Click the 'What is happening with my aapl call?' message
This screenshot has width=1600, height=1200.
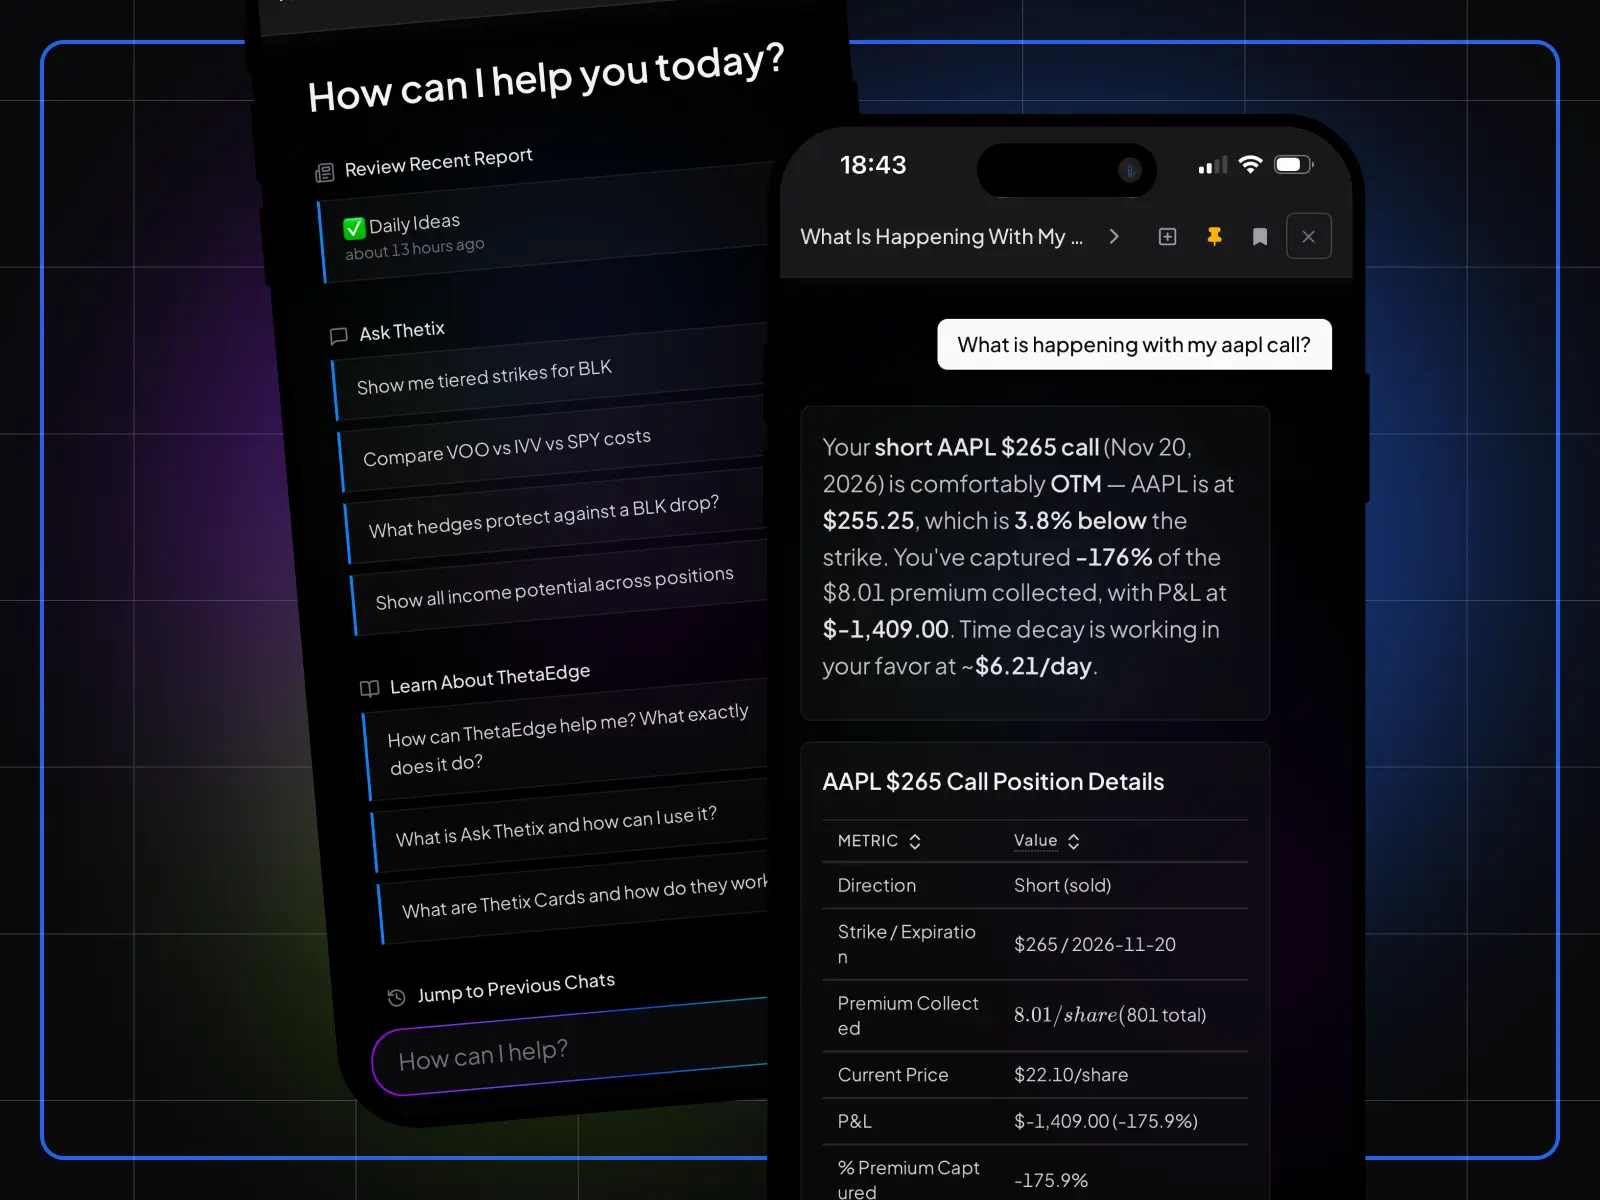click(1134, 345)
